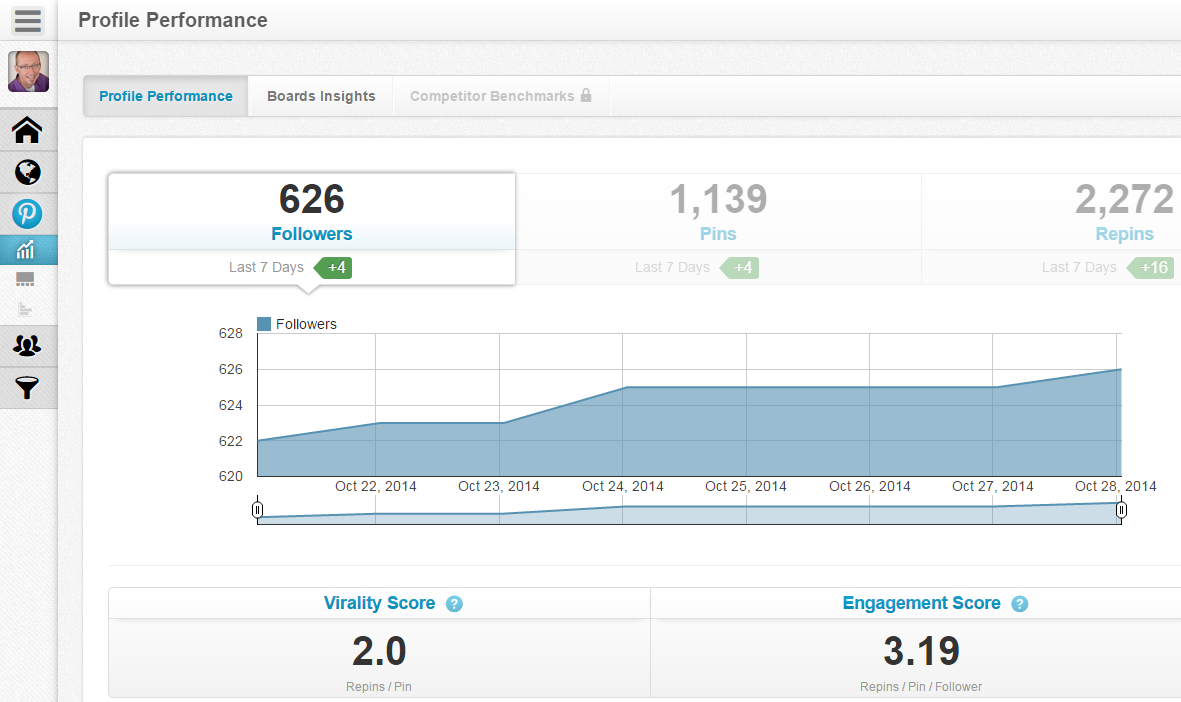Image resolution: width=1181 pixels, height=702 pixels.
Task: Click the left handle of range slider
Action: [x=257, y=511]
